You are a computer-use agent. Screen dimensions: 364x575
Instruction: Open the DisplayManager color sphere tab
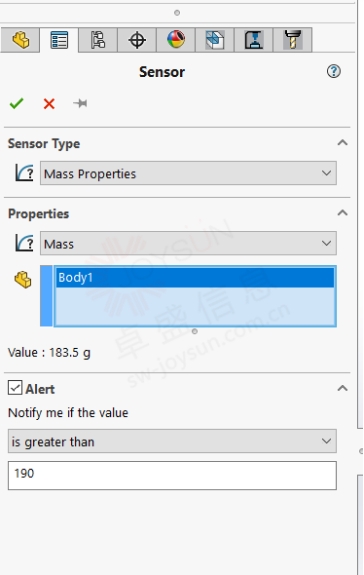pyautogui.click(x=176, y=40)
